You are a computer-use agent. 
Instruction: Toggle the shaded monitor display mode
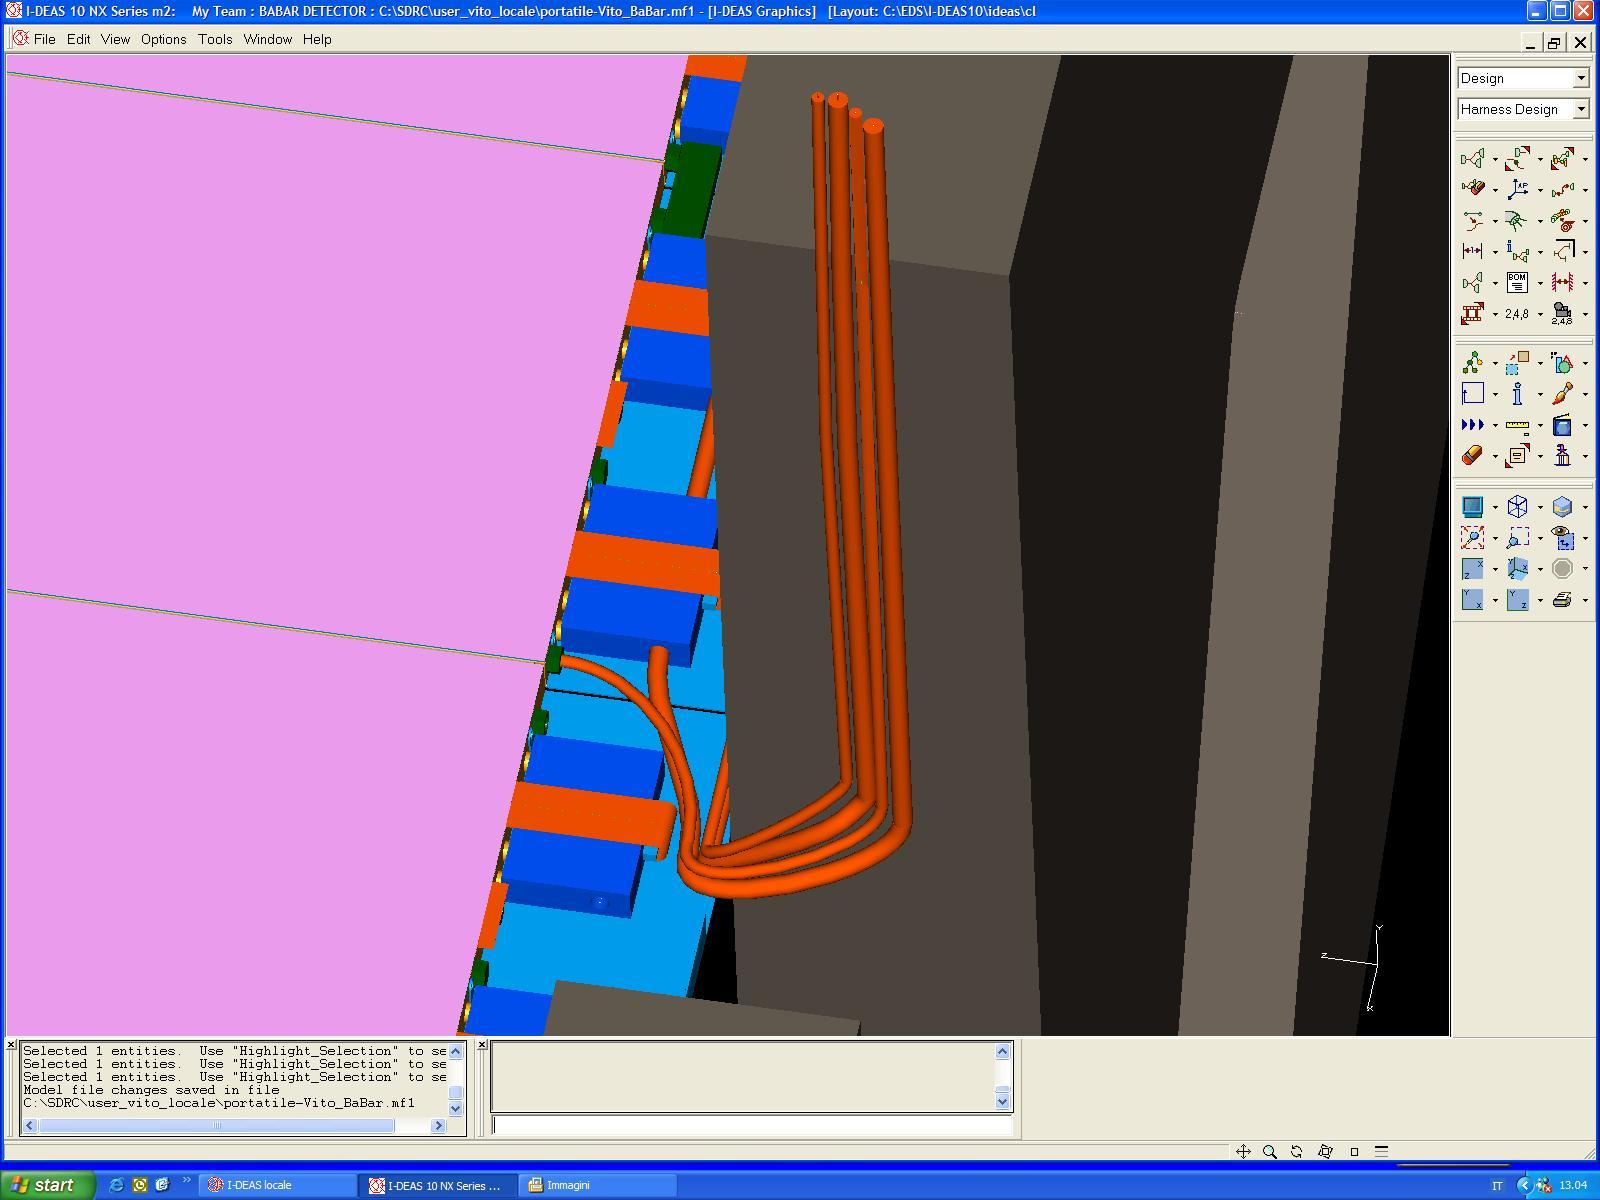[1472, 507]
